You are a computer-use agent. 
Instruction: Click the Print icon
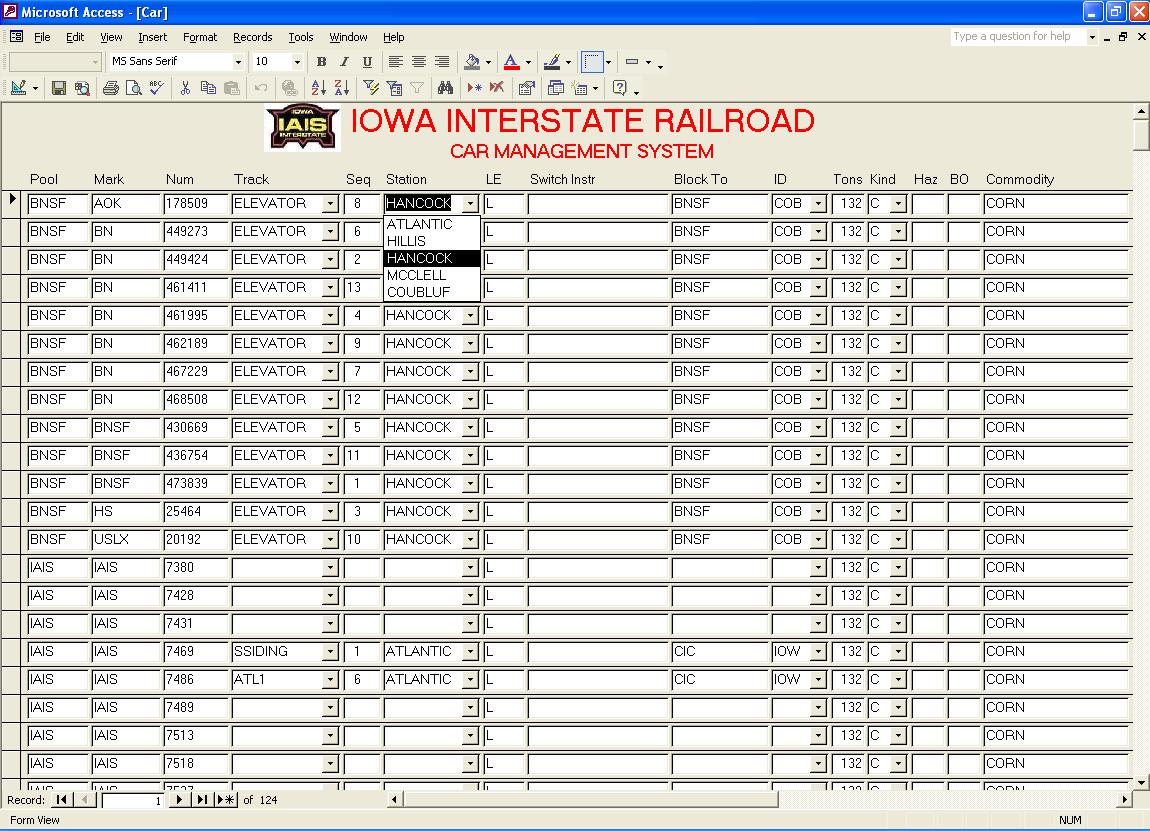coord(111,88)
